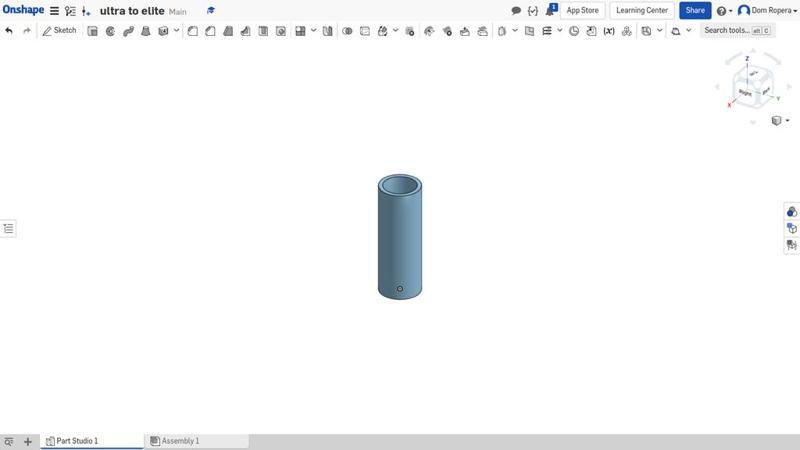Click the graduation cap education icon
Image resolution: width=800 pixels, height=450 pixels.
211,10
